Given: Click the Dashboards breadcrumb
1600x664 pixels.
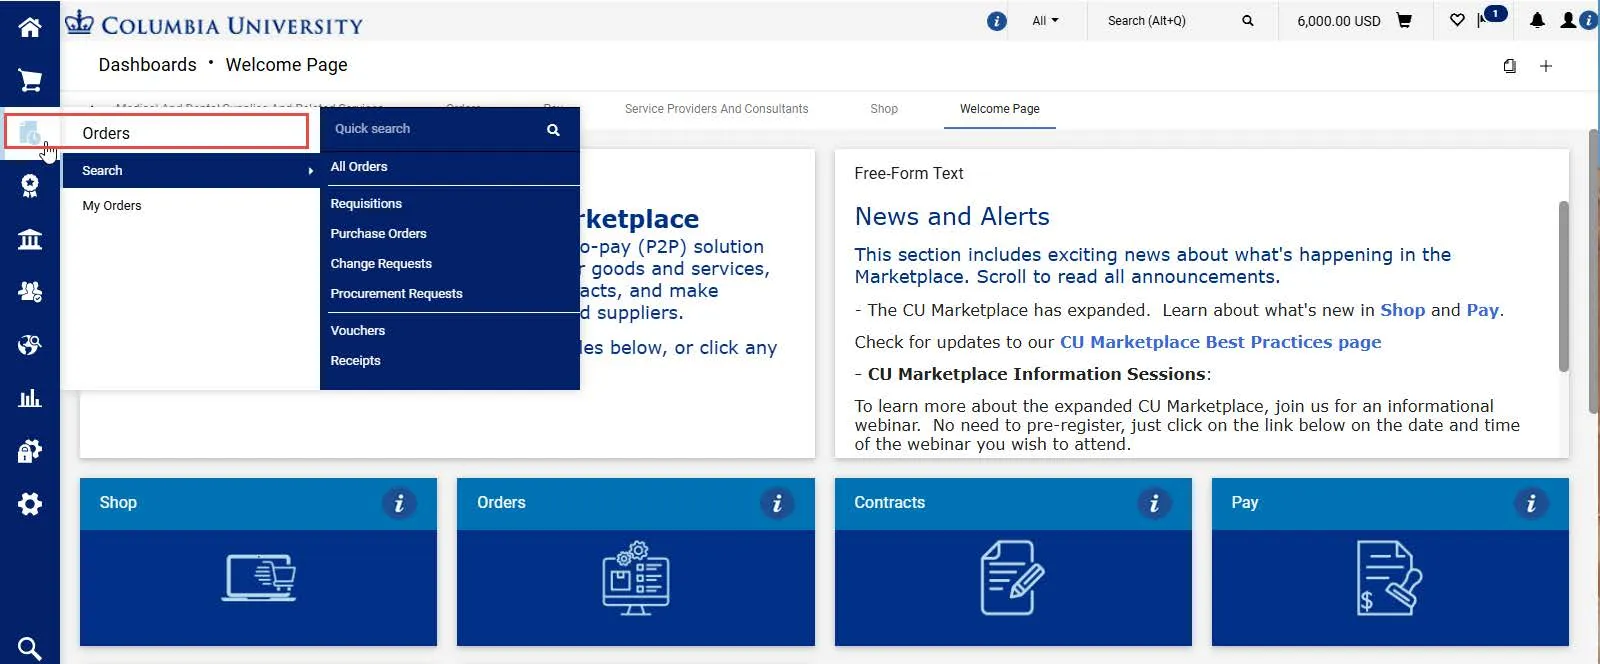Looking at the screenshot, I should 147,65.
